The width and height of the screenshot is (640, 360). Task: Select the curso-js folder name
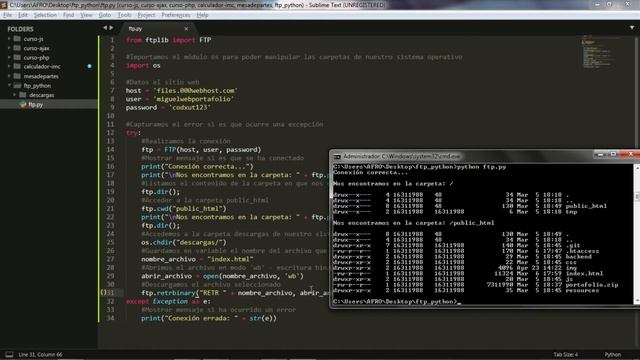tap(33, 39)
